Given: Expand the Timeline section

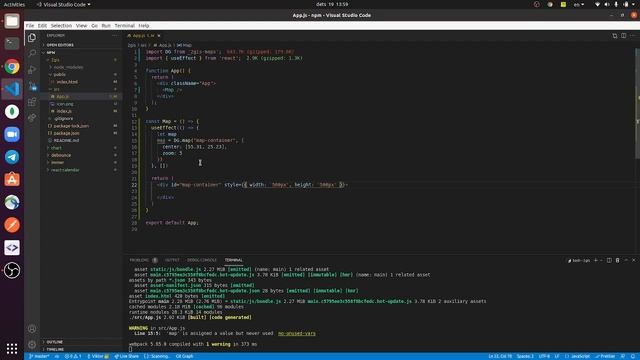Looking at the screenshot, I should [55, 349].
